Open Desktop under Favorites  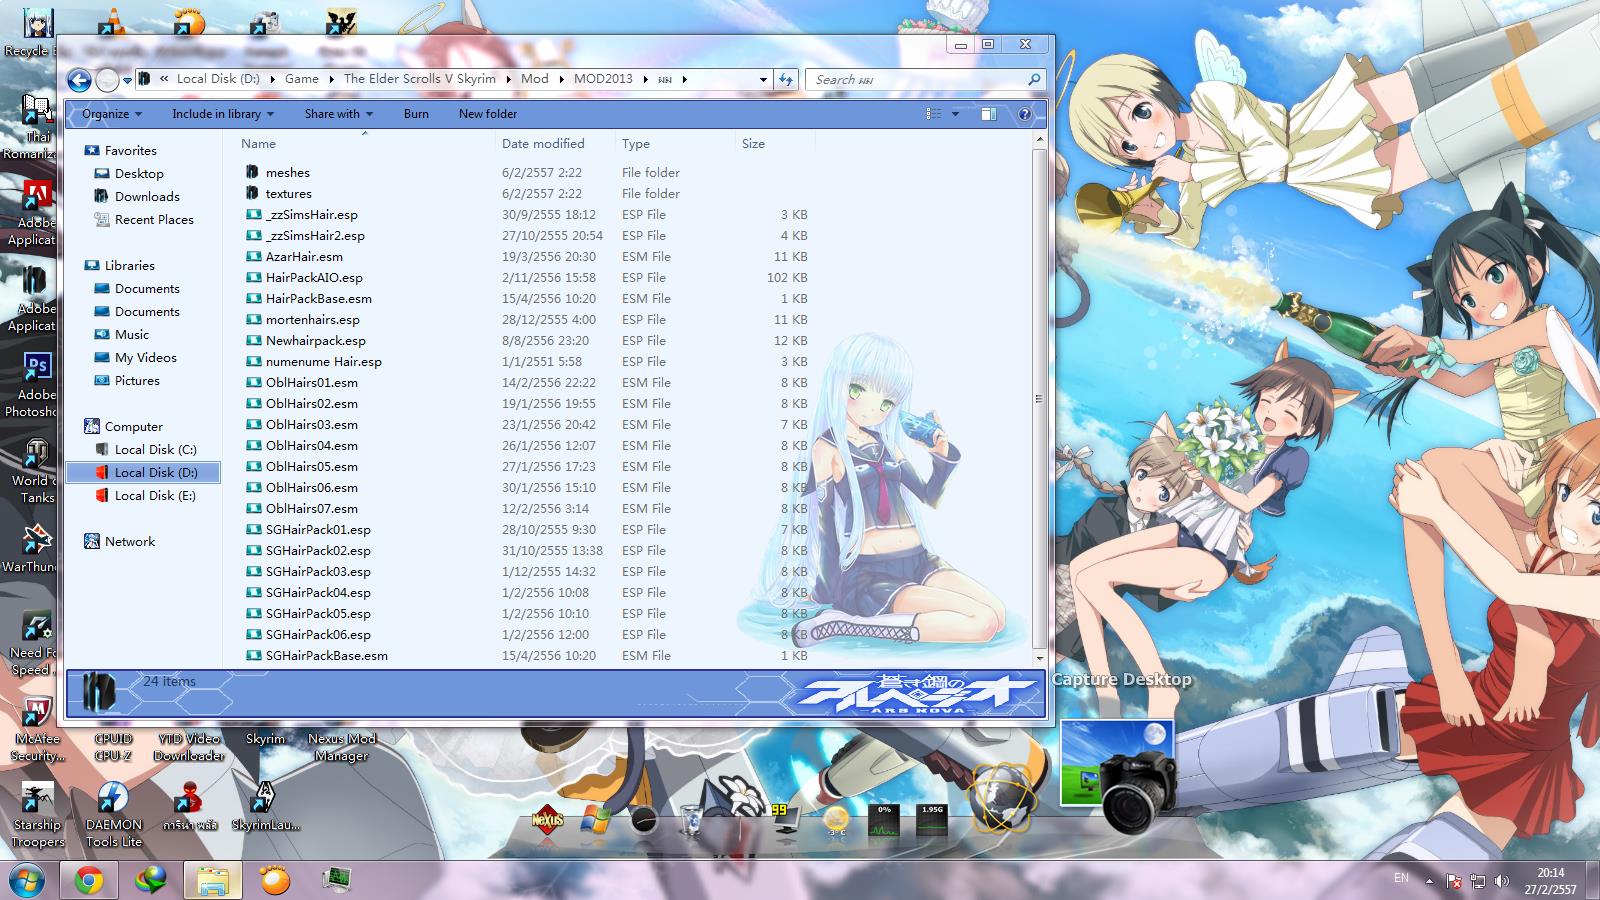click(139, 174)
